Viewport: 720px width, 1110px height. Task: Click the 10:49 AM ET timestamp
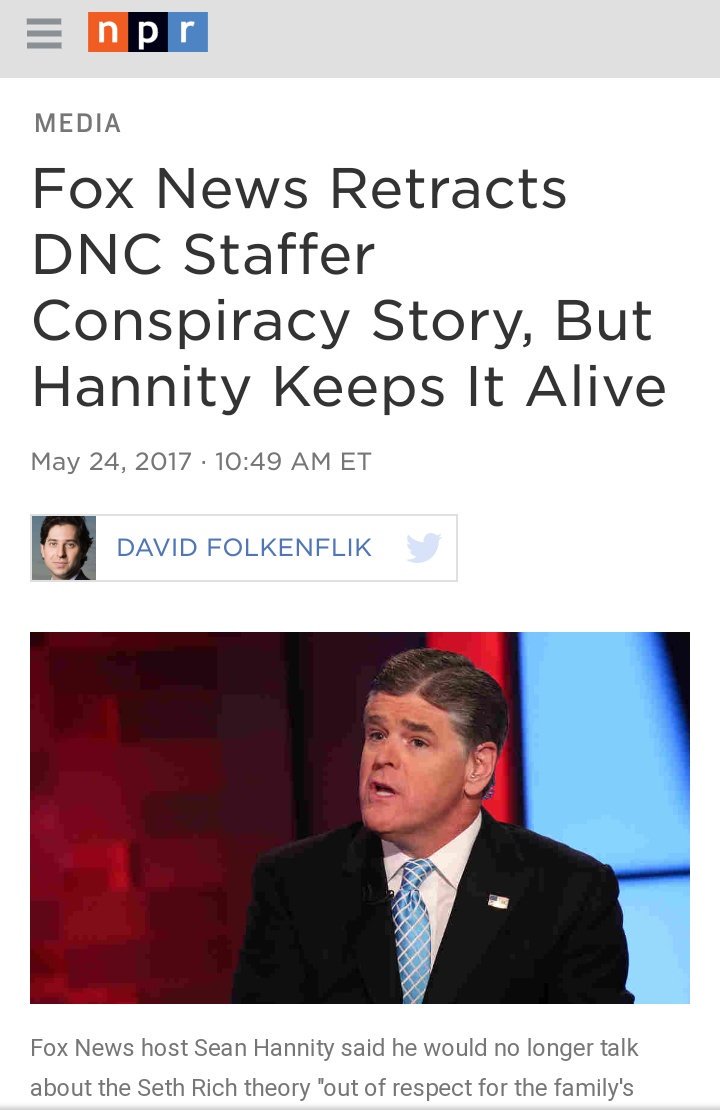293,462
